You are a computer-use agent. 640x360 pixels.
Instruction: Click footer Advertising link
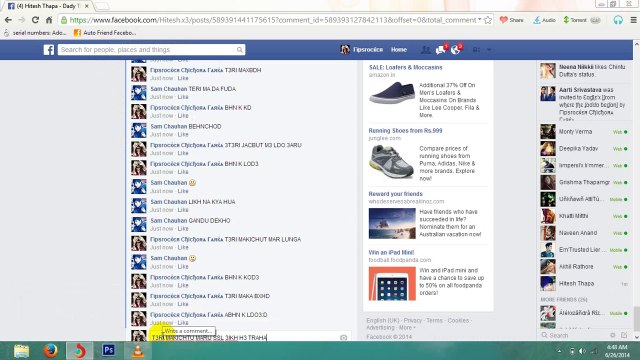380,328
